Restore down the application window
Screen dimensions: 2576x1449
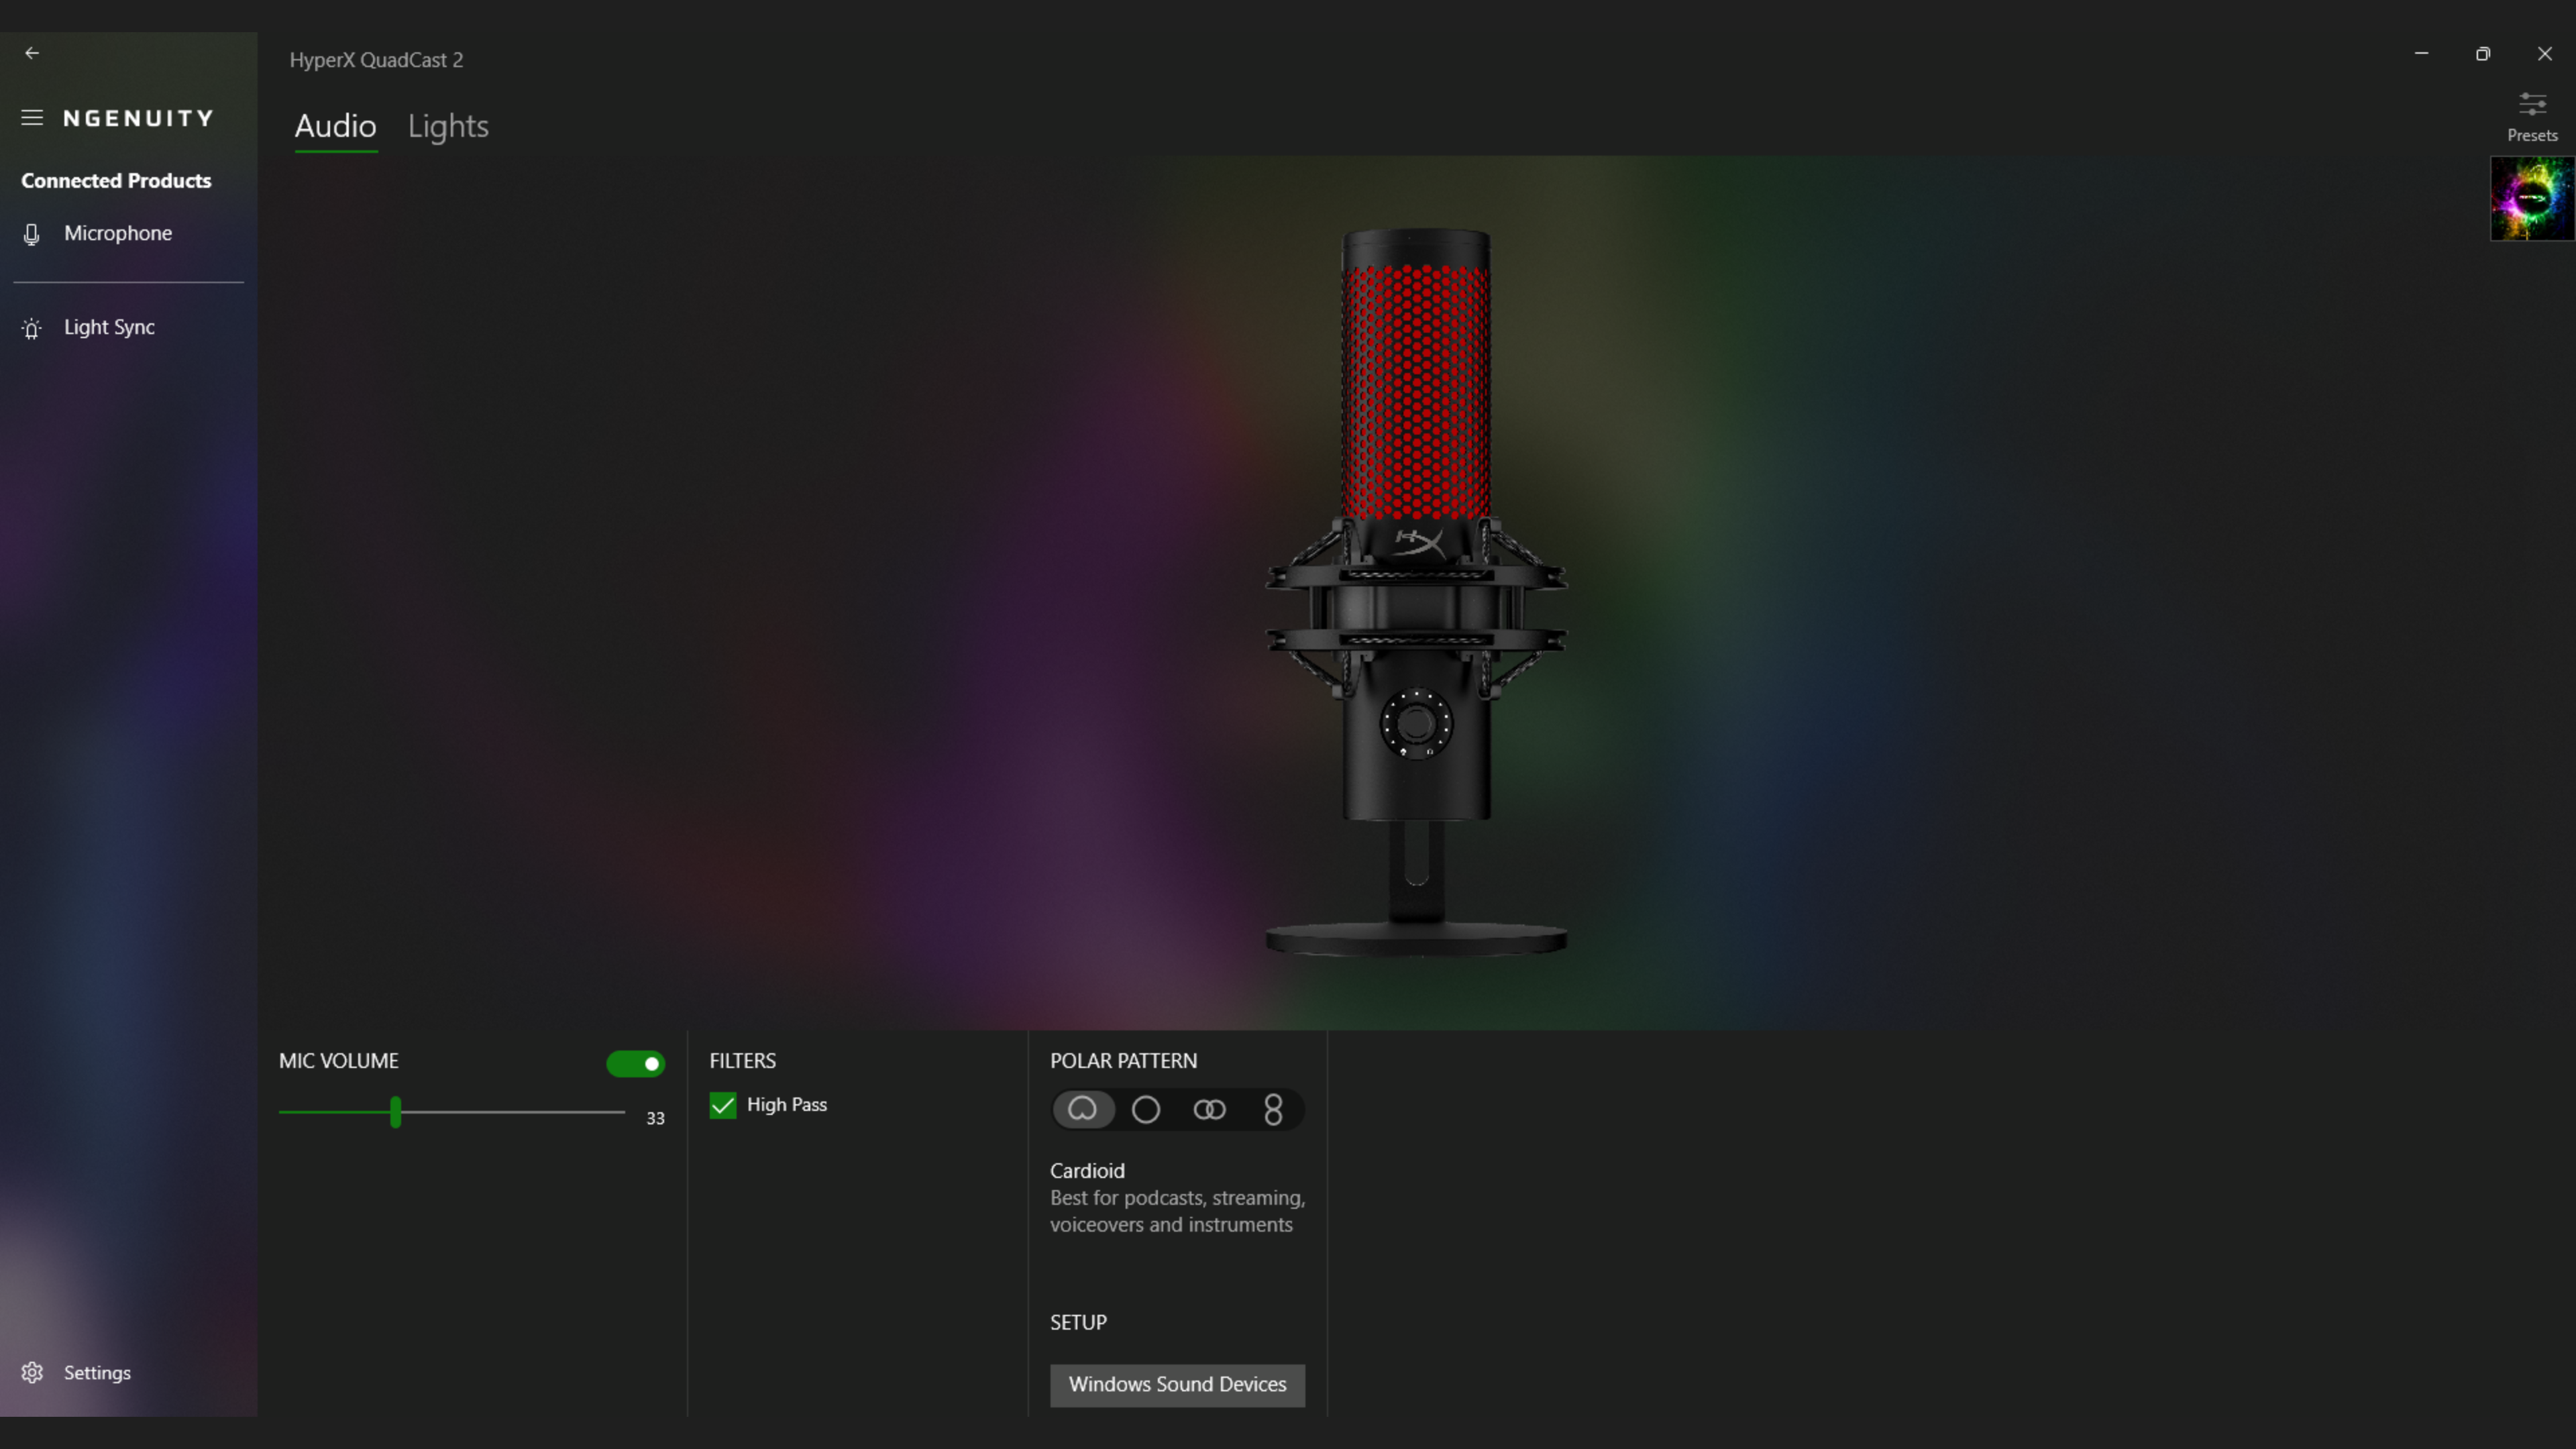[2483, 54]
